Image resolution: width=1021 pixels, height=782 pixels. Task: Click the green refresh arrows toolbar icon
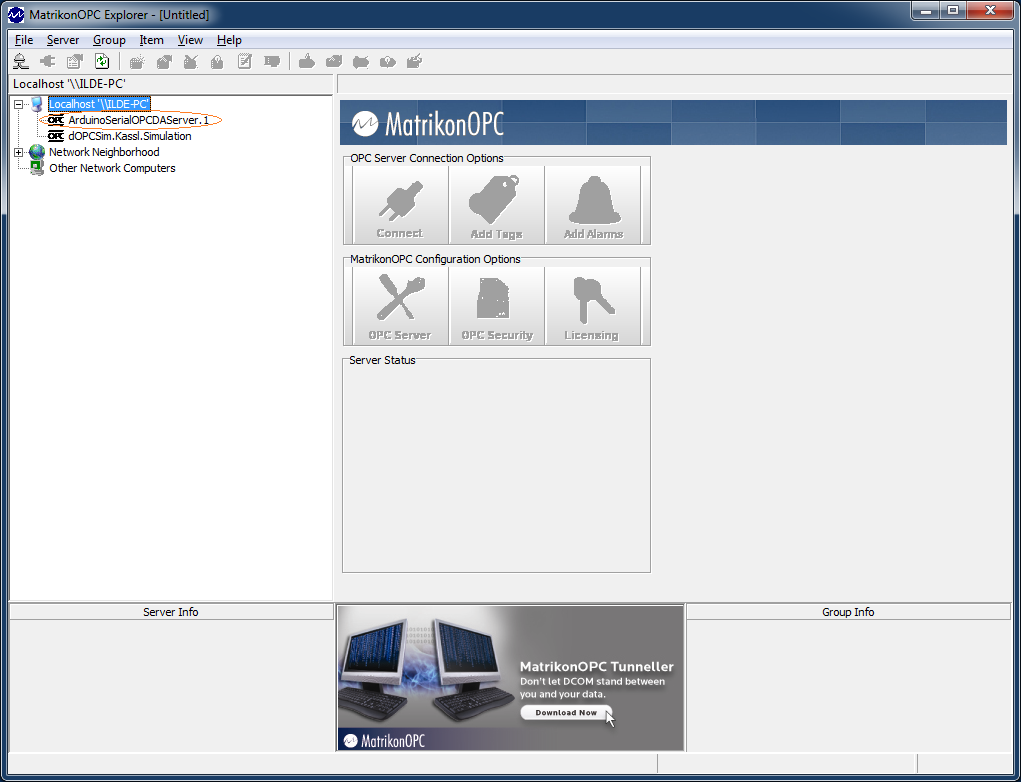click(102, 61)
